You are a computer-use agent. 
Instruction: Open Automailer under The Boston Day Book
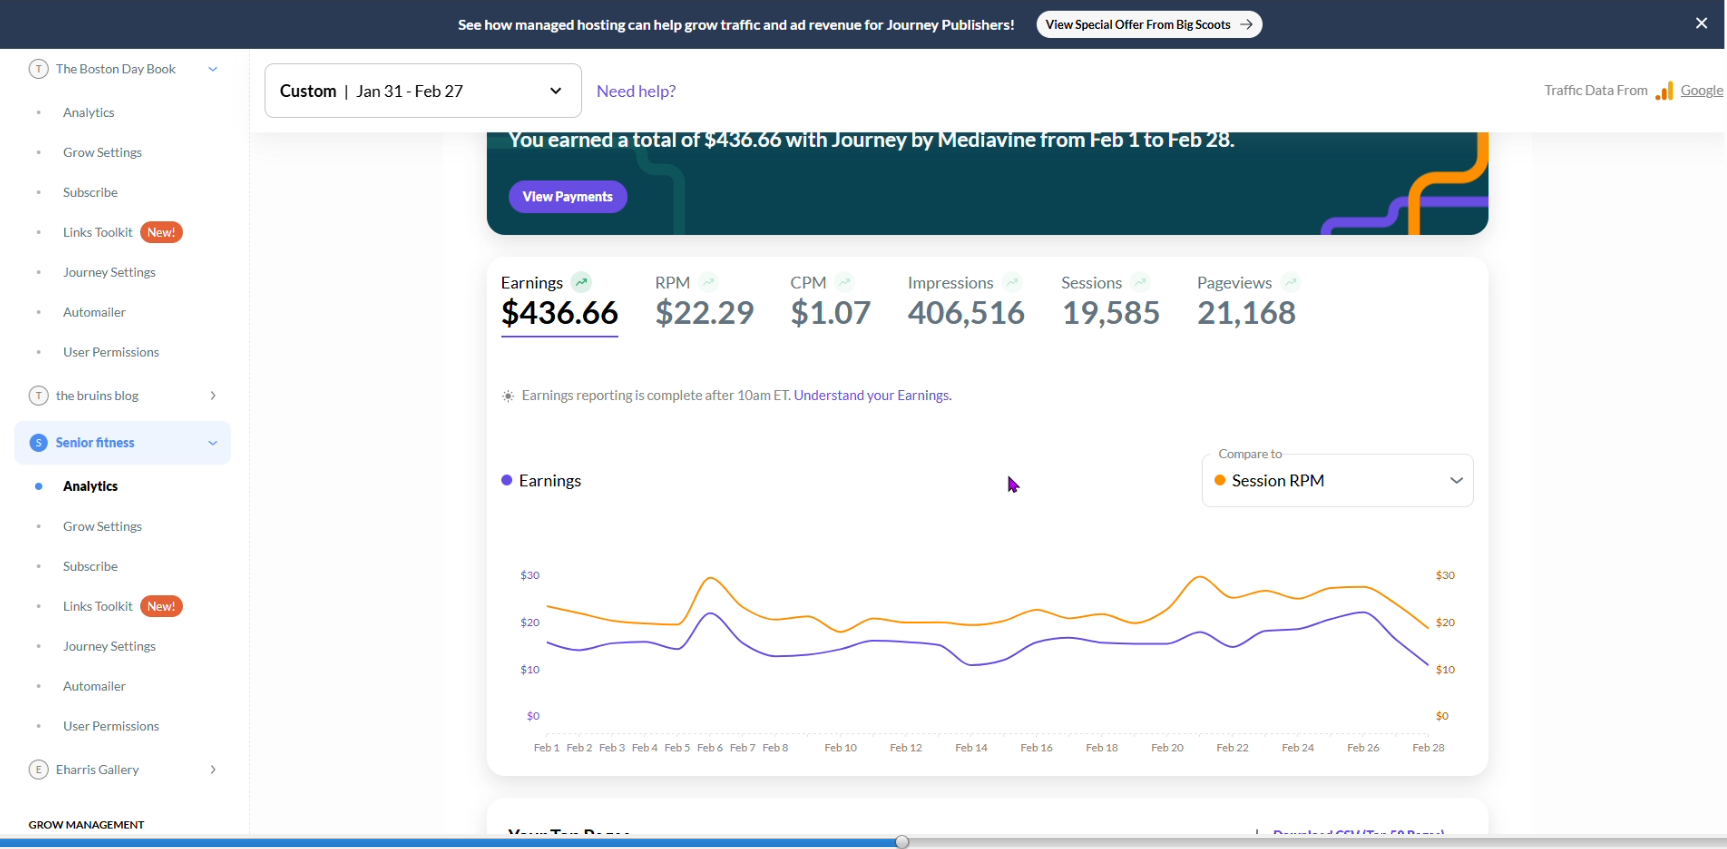click(94, 312)
